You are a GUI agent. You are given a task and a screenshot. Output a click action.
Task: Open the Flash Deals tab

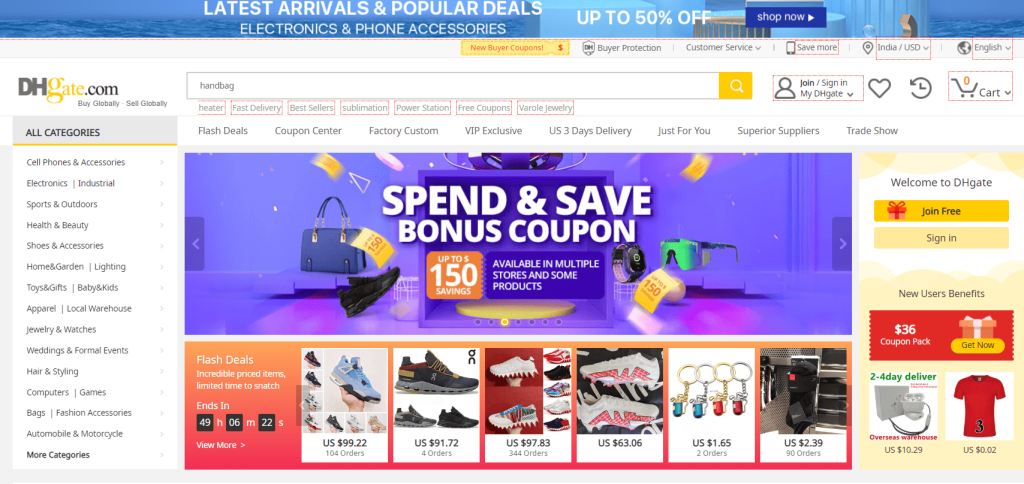(223, 131)
